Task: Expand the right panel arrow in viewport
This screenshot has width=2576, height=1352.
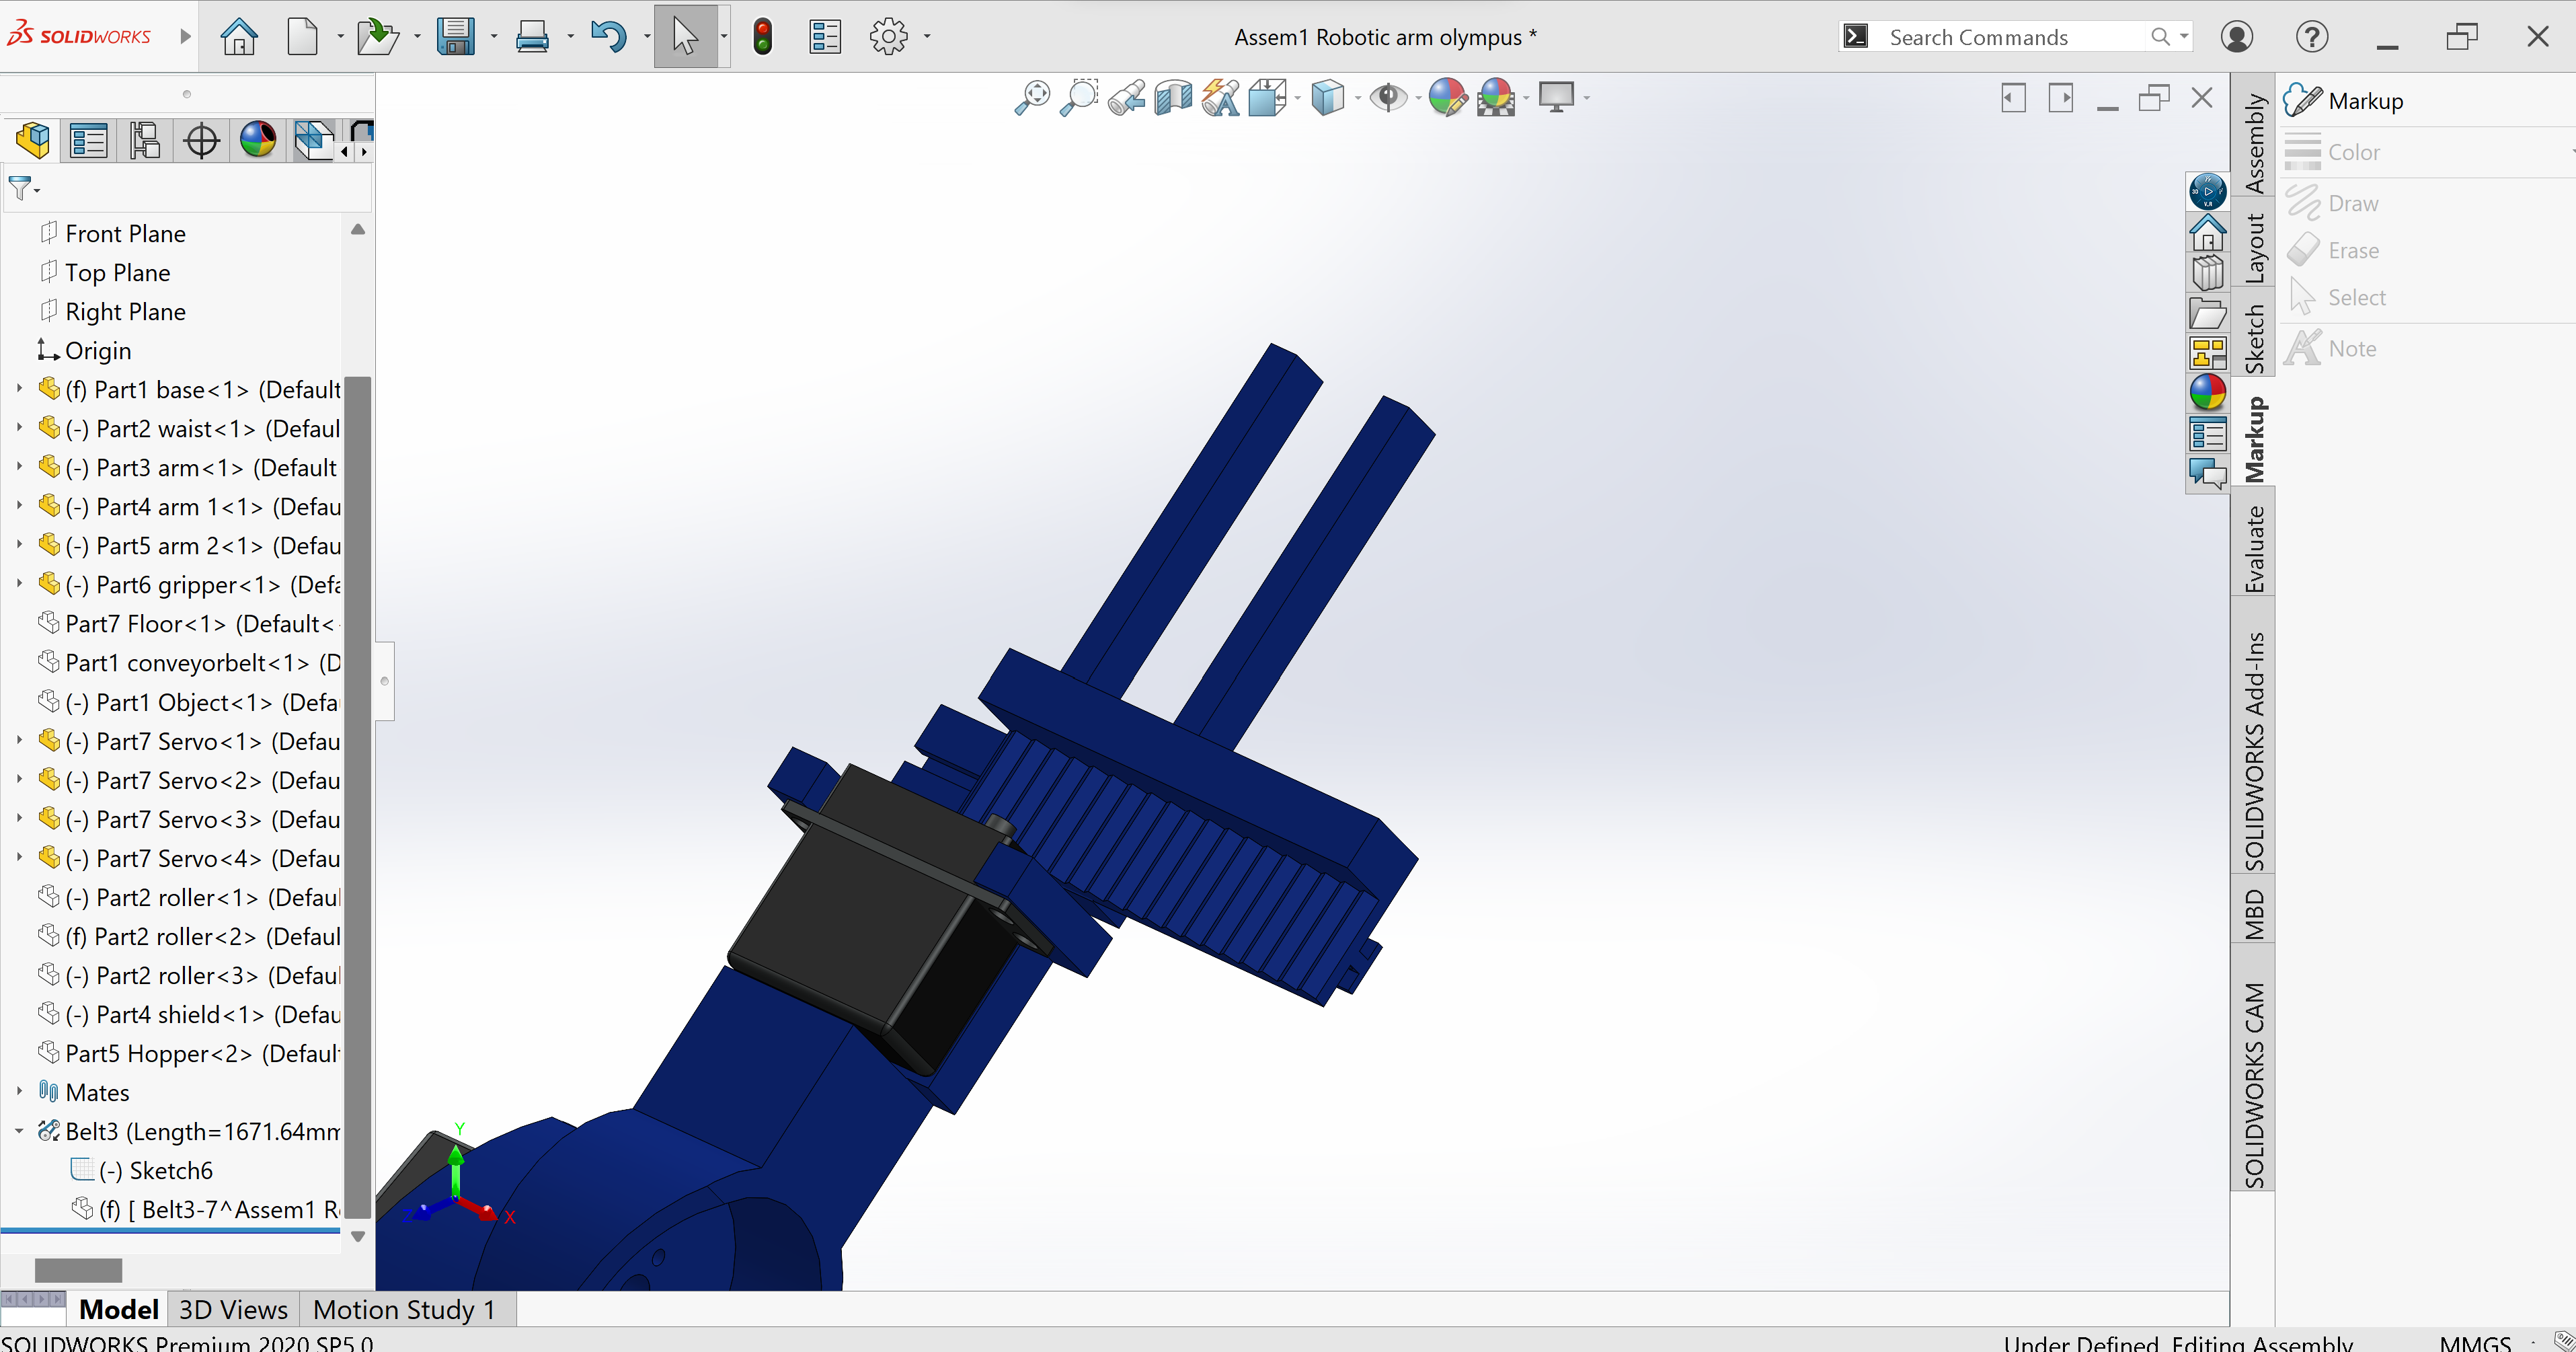Action: tap(2060, 98)
